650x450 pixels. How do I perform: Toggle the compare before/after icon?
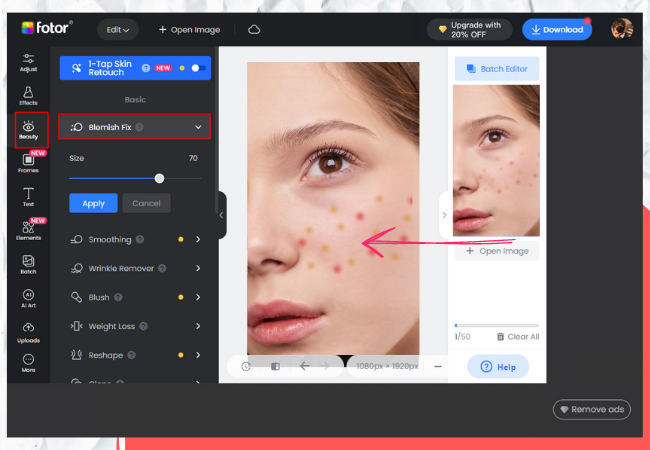tap(275, 366)
